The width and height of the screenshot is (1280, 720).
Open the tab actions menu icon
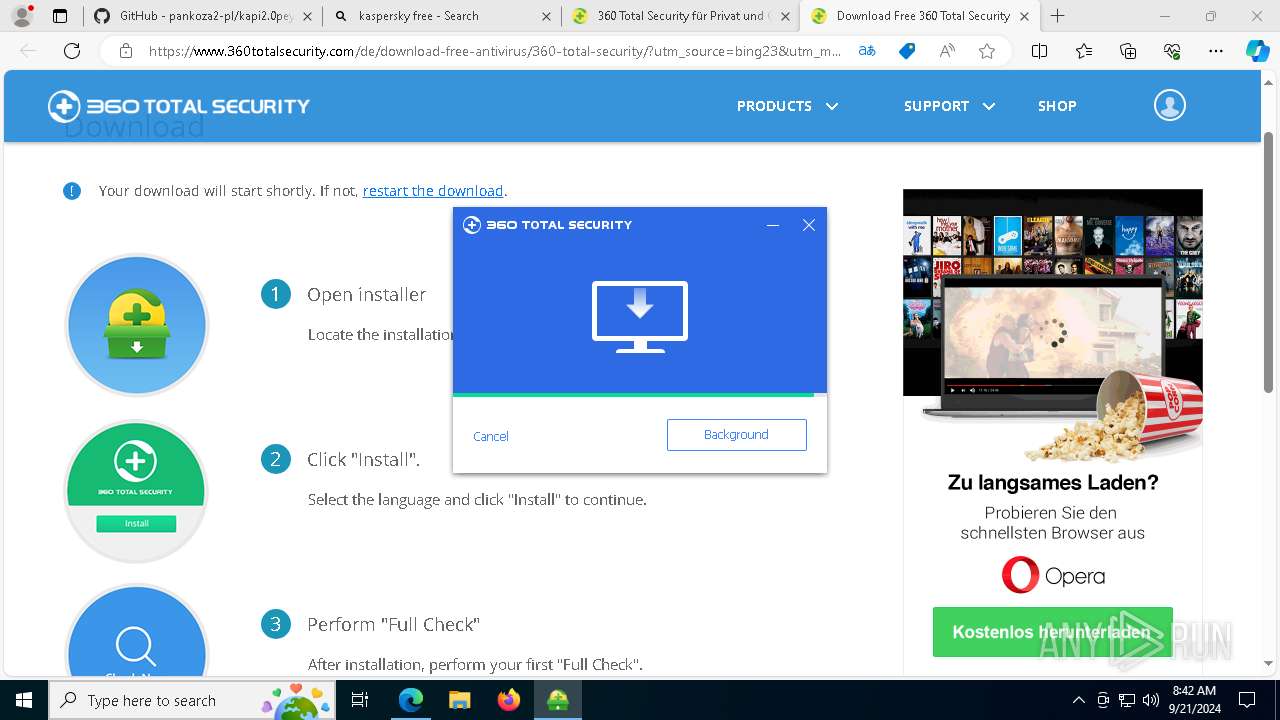click(60, 16)
